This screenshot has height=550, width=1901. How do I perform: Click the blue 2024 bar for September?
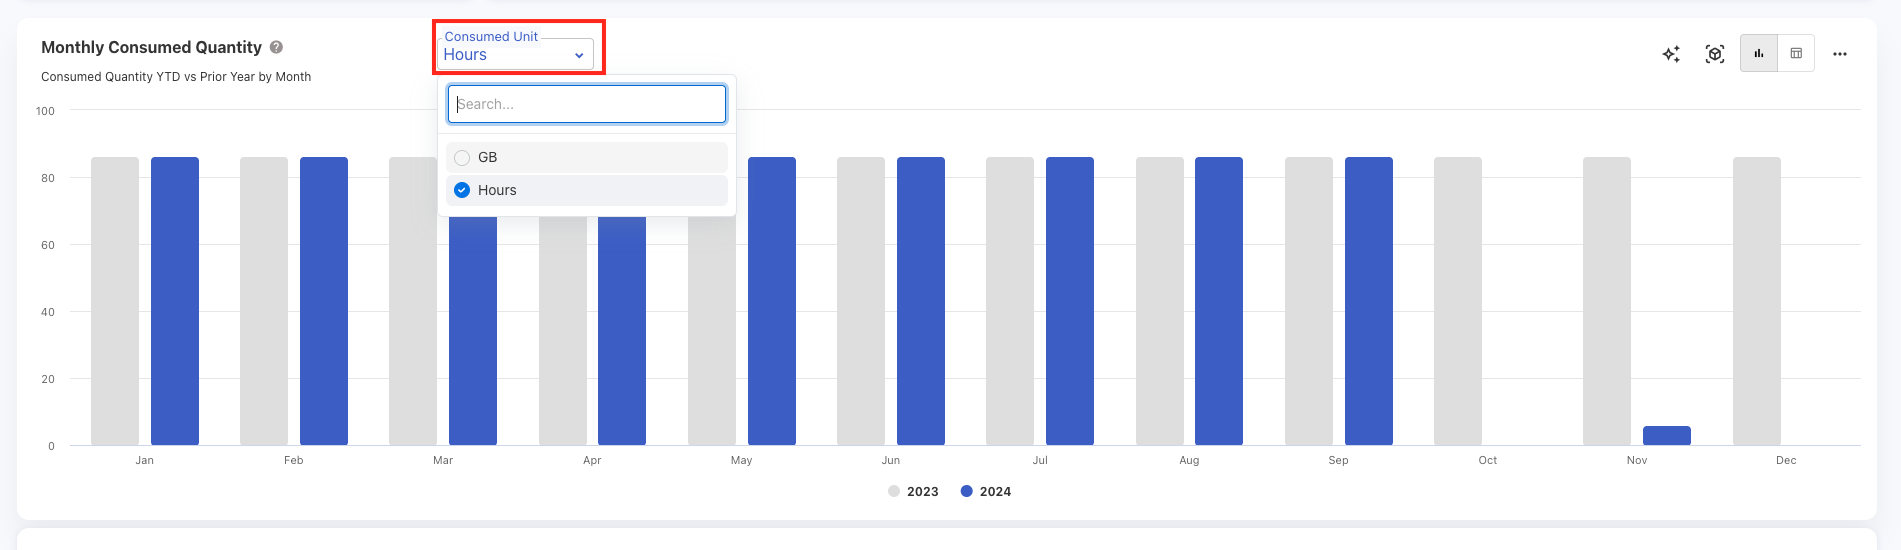pos(1369,300)
